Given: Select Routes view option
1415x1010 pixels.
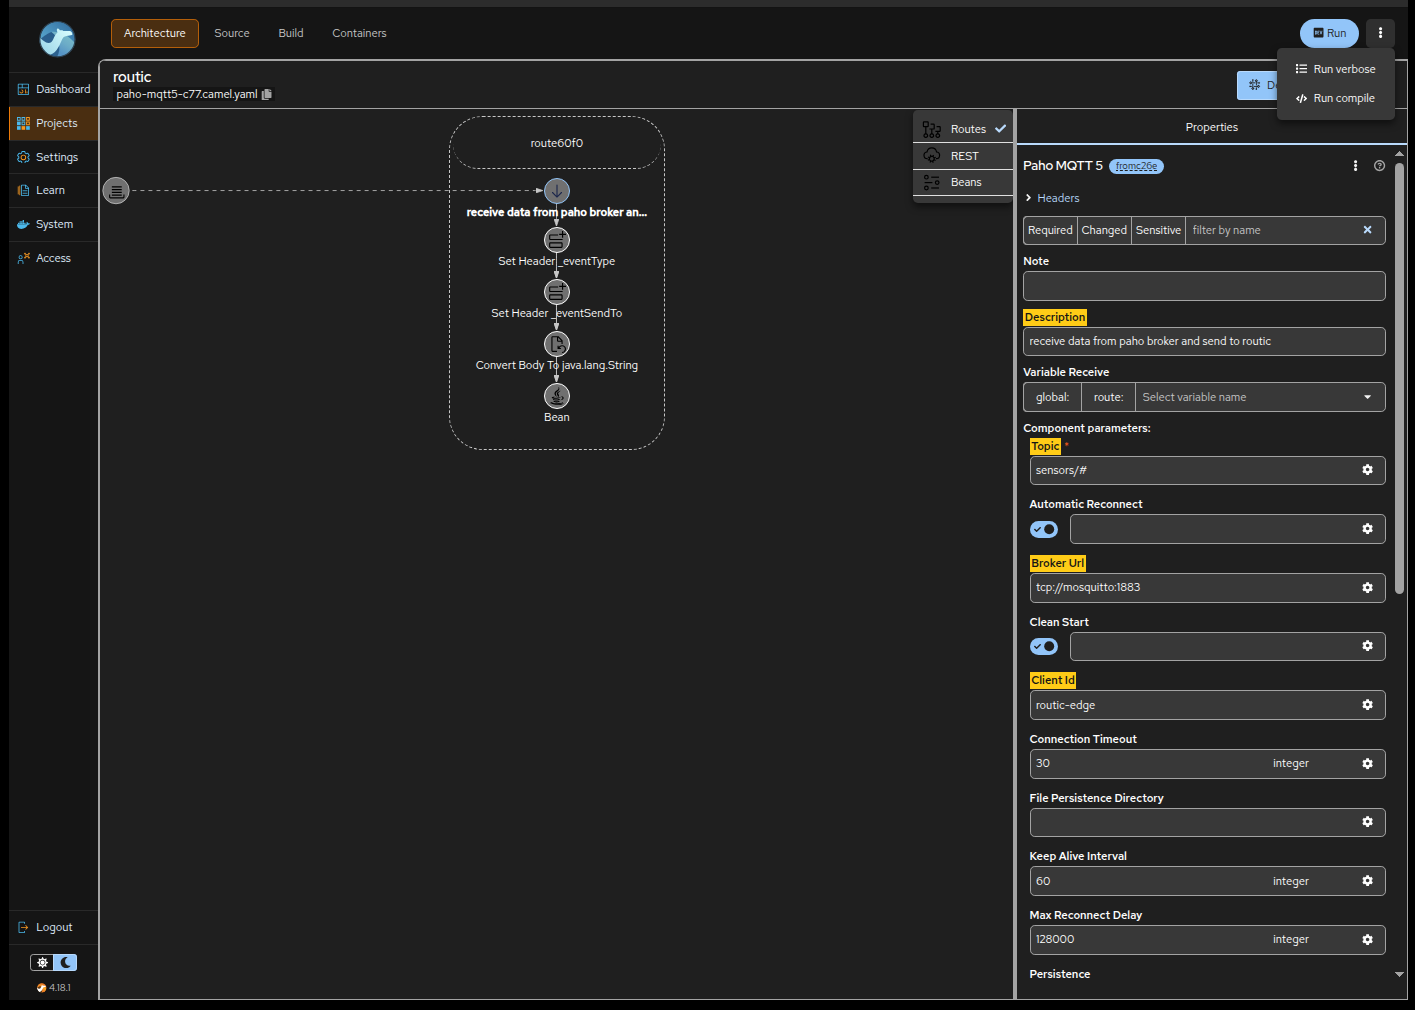Looking at the screenshot, I should [x=964, y=129].
